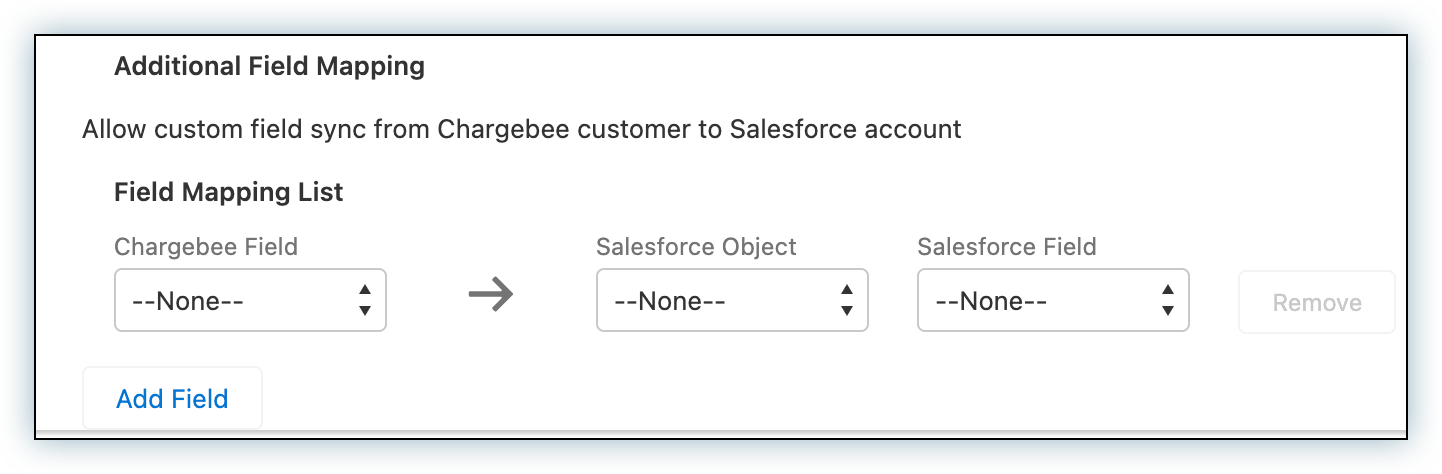Click the up triangle in Salesforce Field select
This screenshot has height=474, width=1442.
[1168, 290]
